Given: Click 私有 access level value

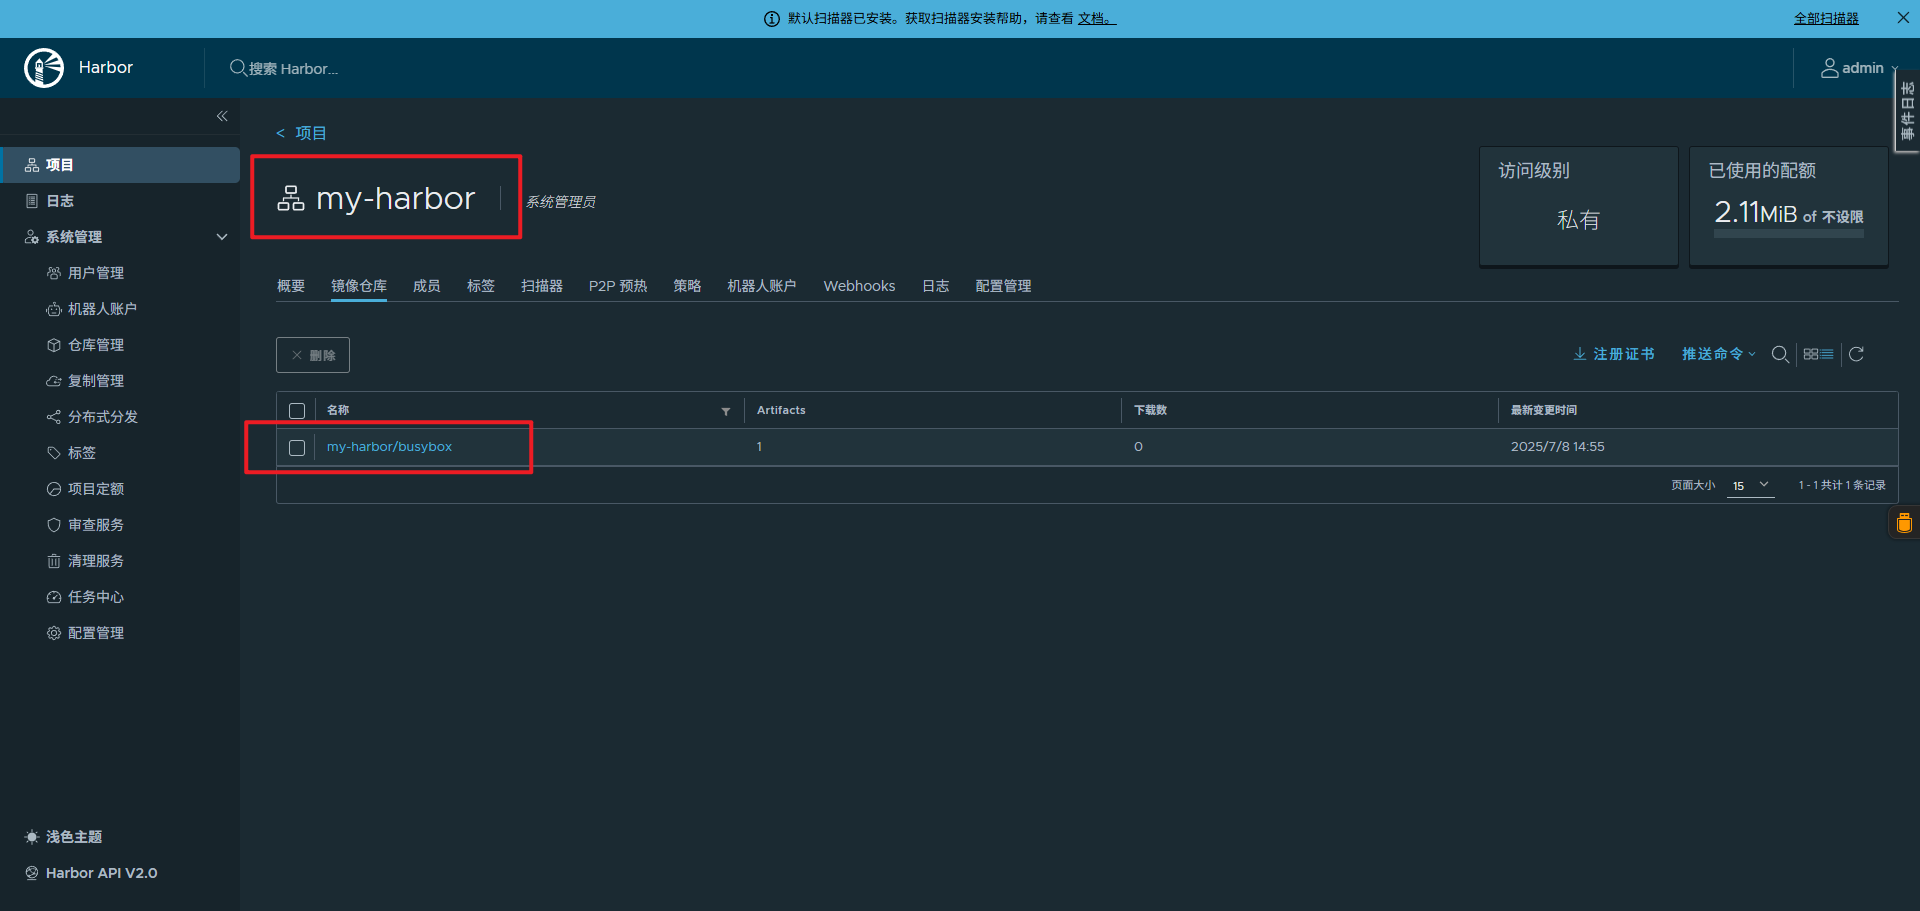Looking at the screenshot, I should click(1578, 220).
